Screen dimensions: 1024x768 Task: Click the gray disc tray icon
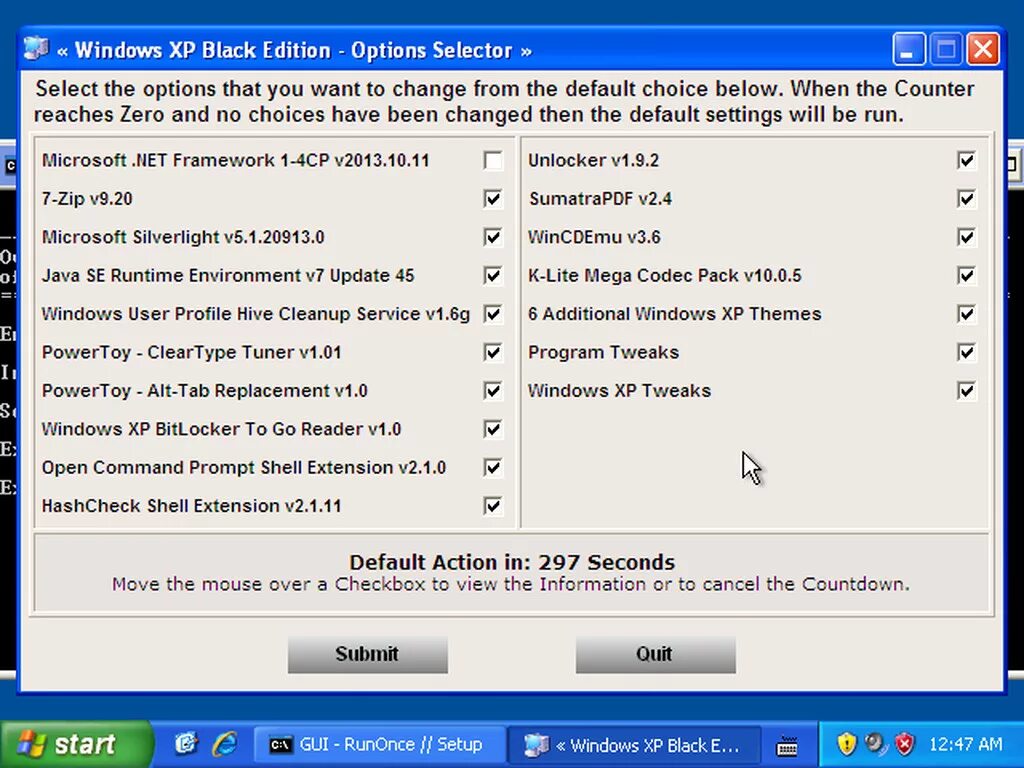coord(875,743)
